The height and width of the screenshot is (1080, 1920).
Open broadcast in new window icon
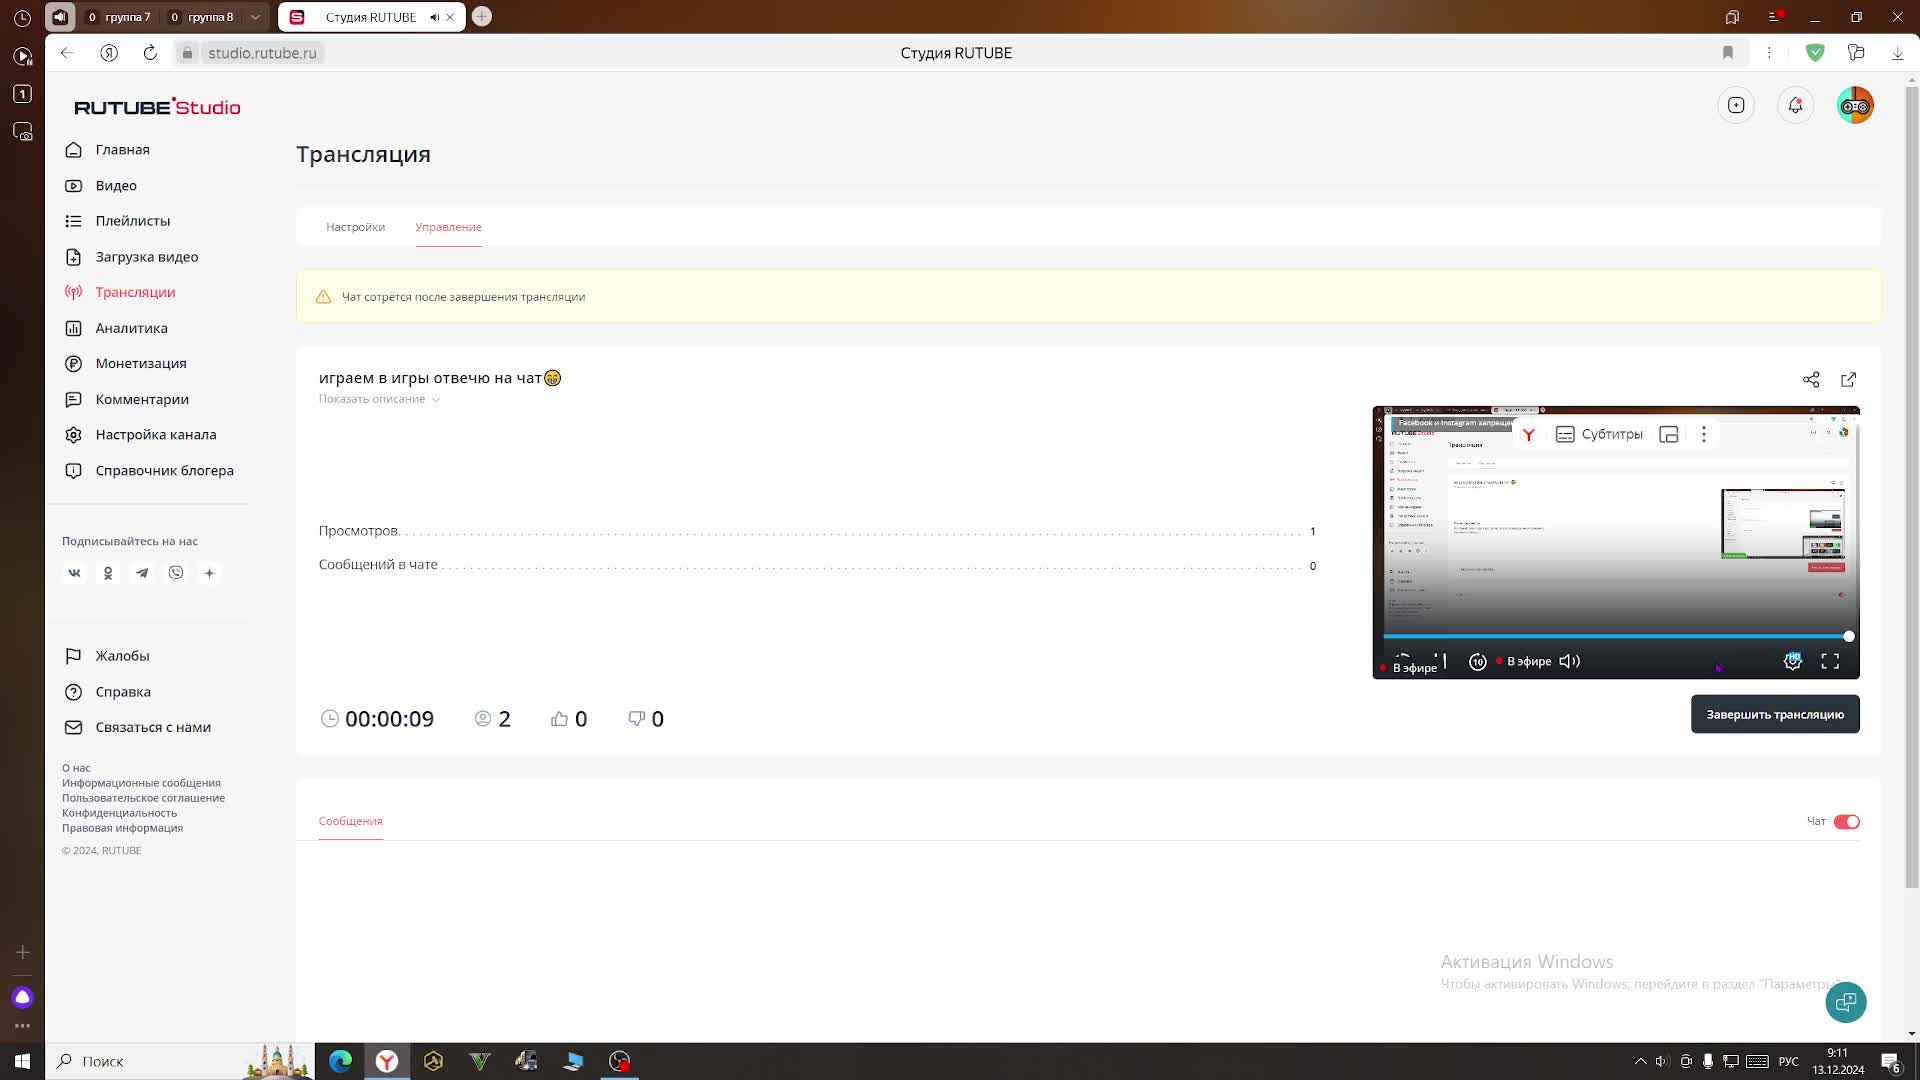[x=1848, y=380]
